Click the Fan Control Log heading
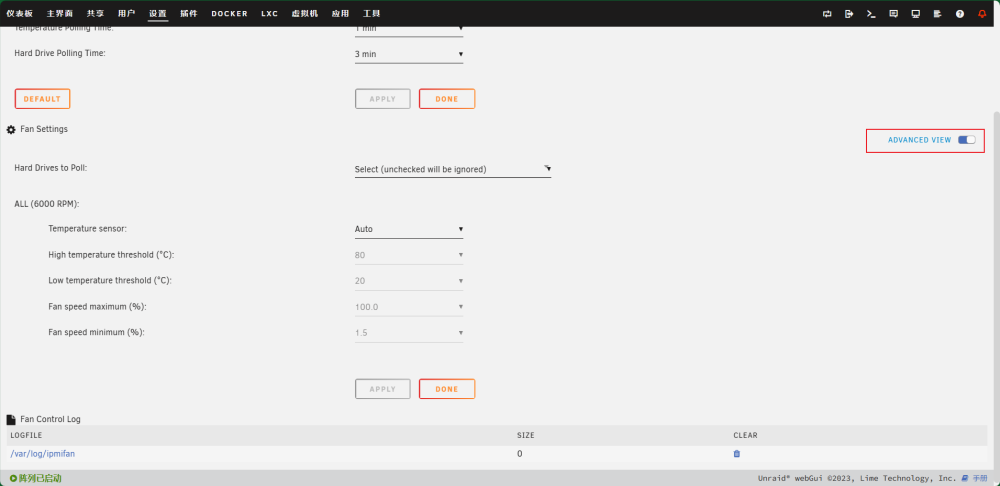 pyautogui.click(x=50, y=419)
